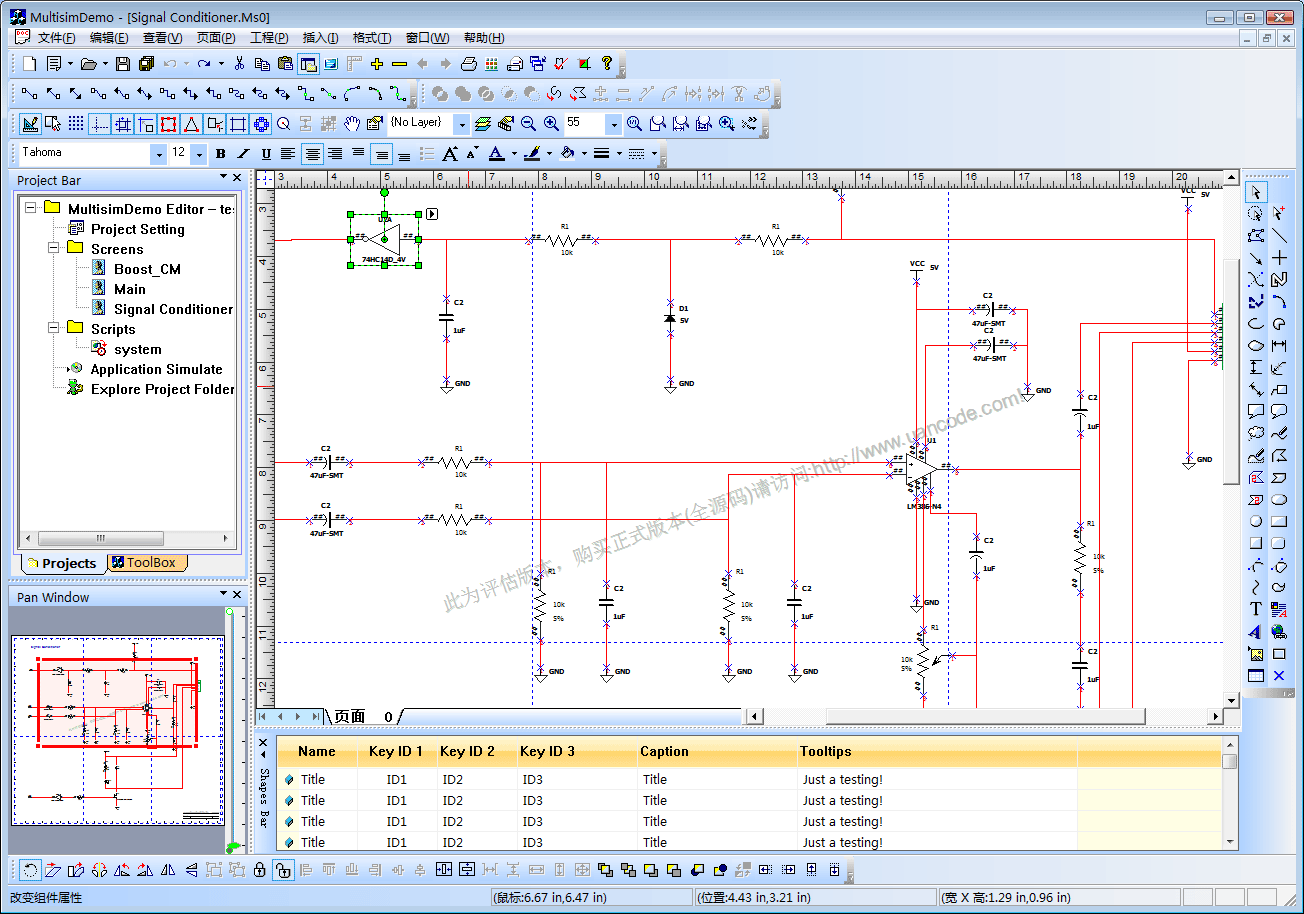Select Signal Conditioner in the project tree
Screen dimensions: 1304x914
[173, 309]
